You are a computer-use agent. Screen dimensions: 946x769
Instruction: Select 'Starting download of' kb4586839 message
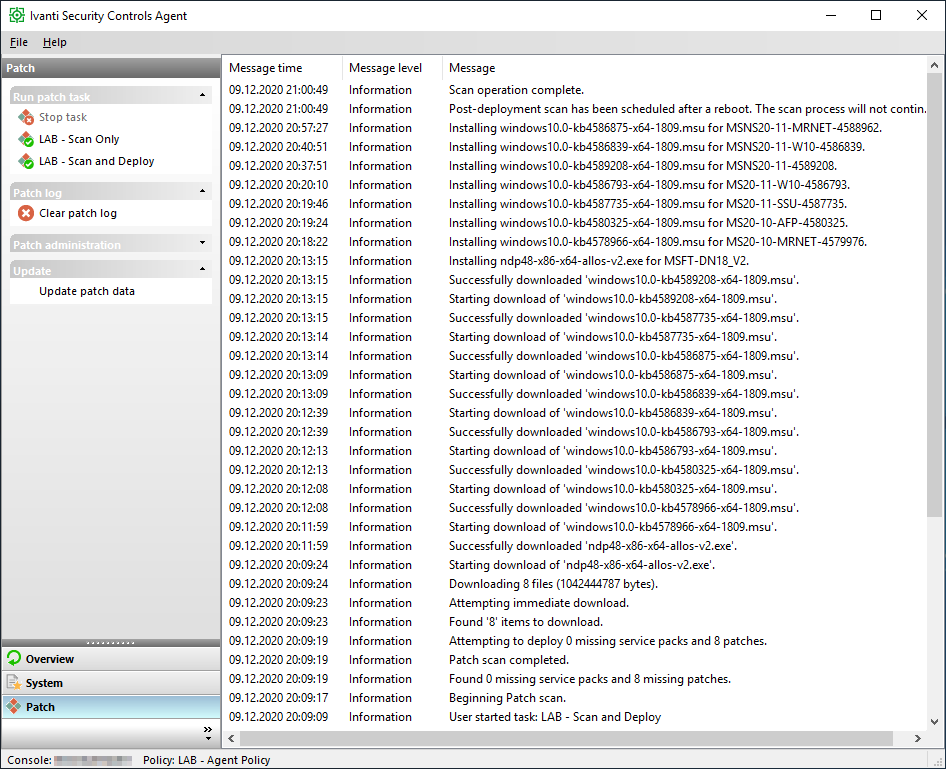[x=613, y=413]
